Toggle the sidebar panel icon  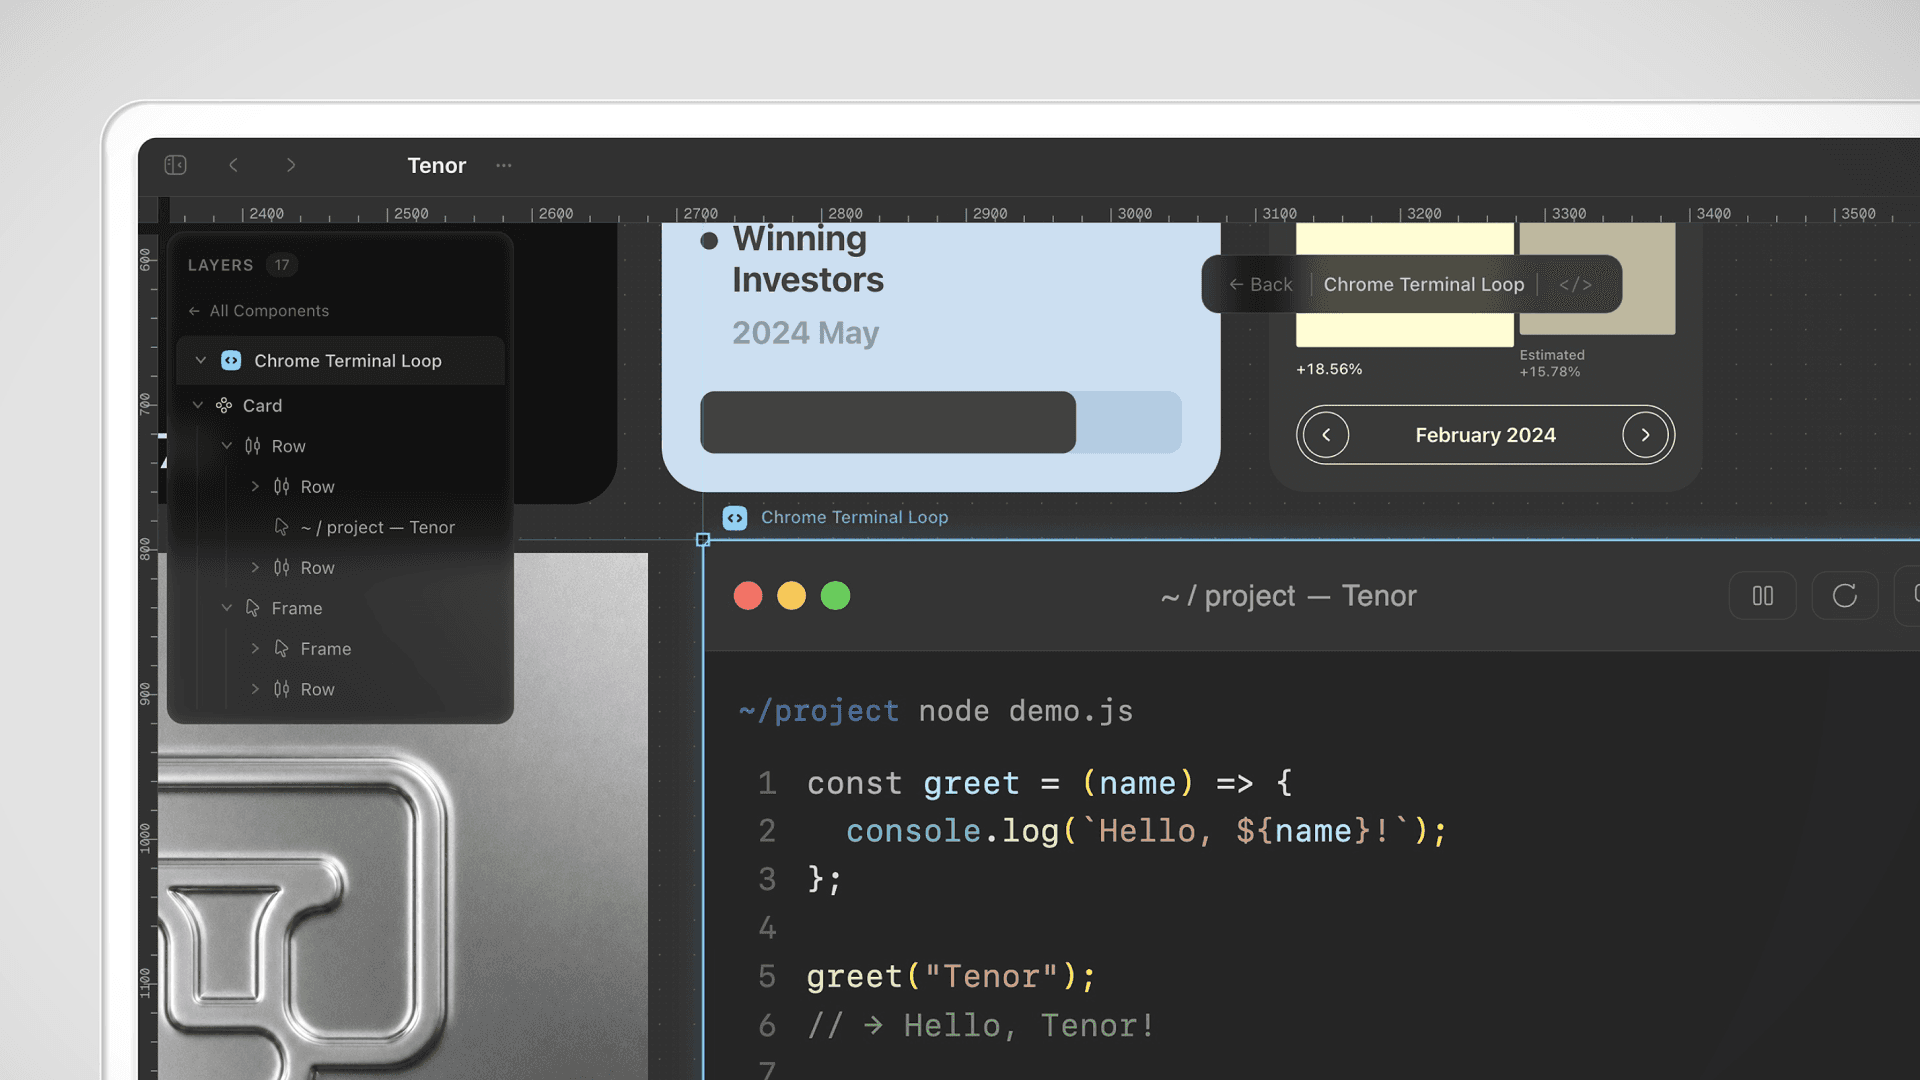pos(176,165)
